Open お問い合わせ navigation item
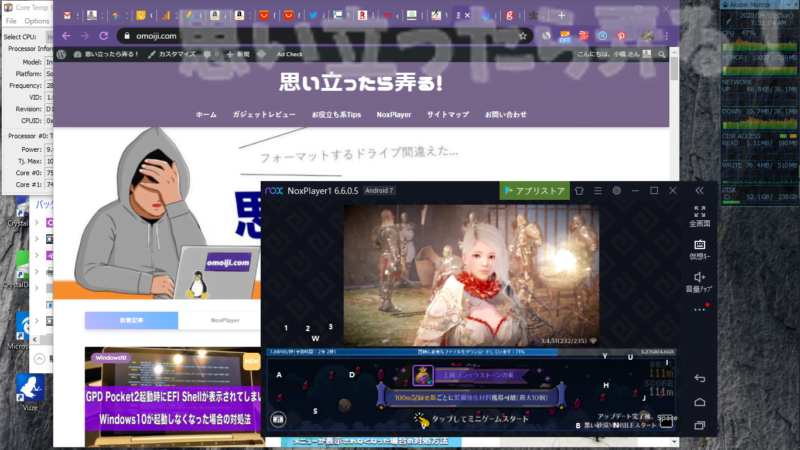This screenshot has width=800, height=450. [506, 114]
